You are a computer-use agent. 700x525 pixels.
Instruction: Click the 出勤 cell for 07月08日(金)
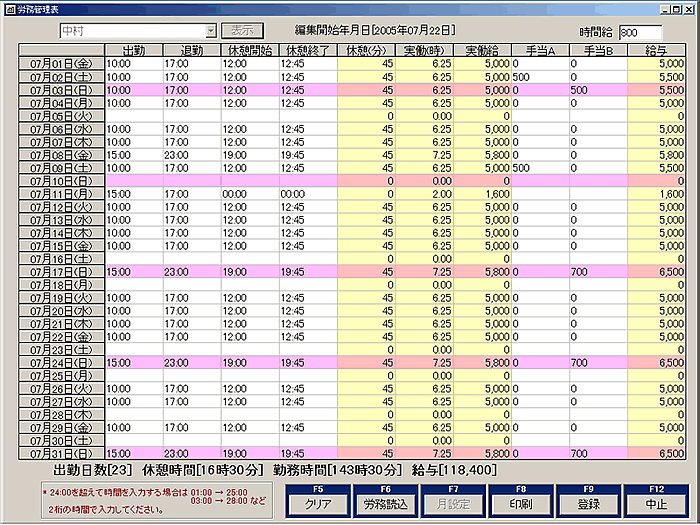pyautogui.click(x=134, y=154)
